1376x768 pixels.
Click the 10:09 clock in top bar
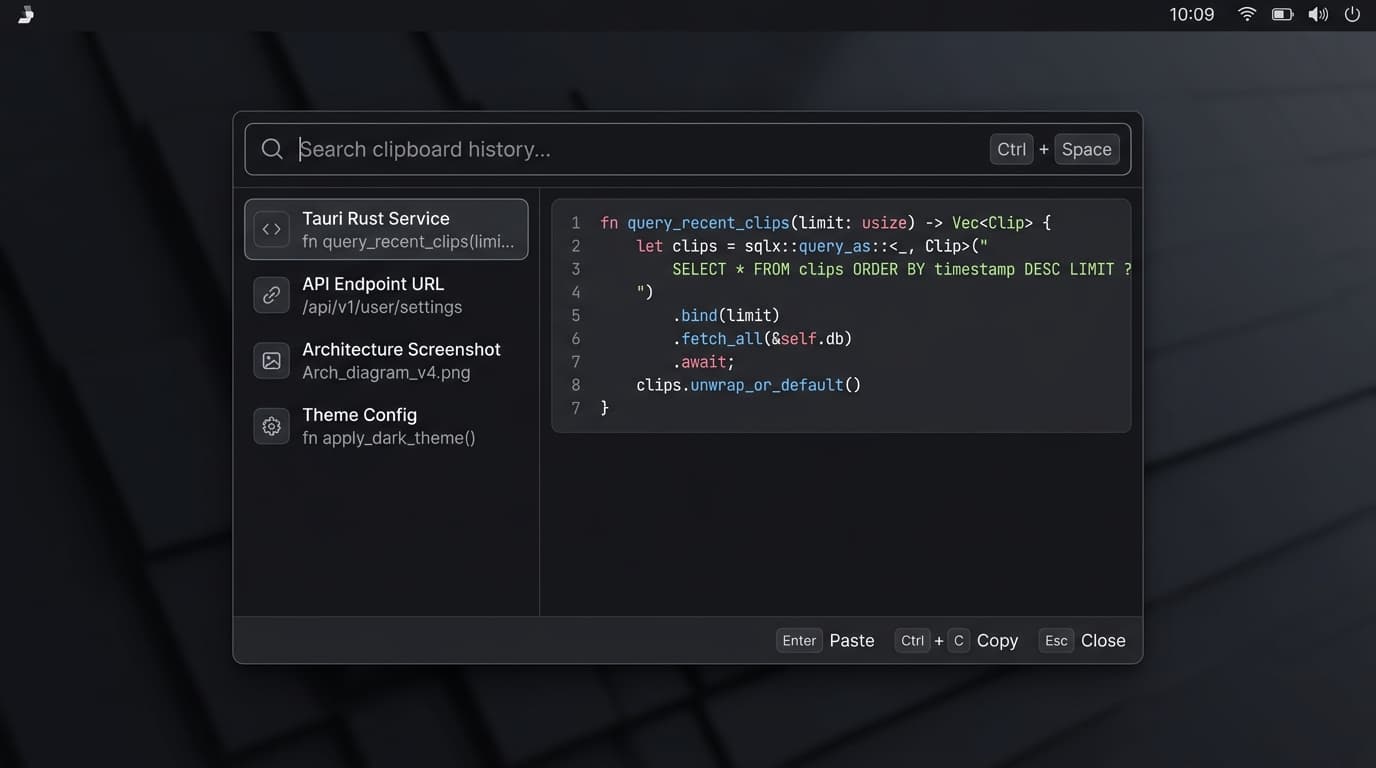[1191, 14]
